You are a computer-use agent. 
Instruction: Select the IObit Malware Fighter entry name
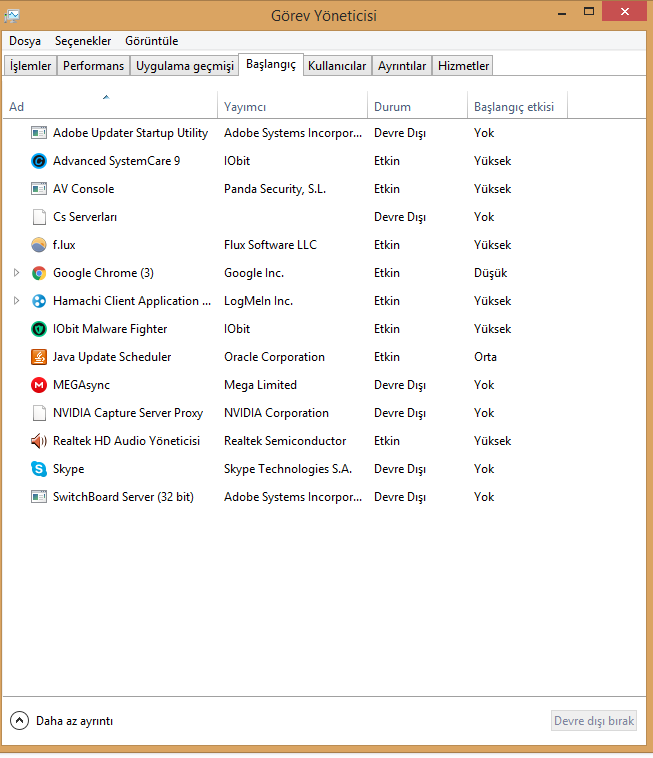click(110, 329)
